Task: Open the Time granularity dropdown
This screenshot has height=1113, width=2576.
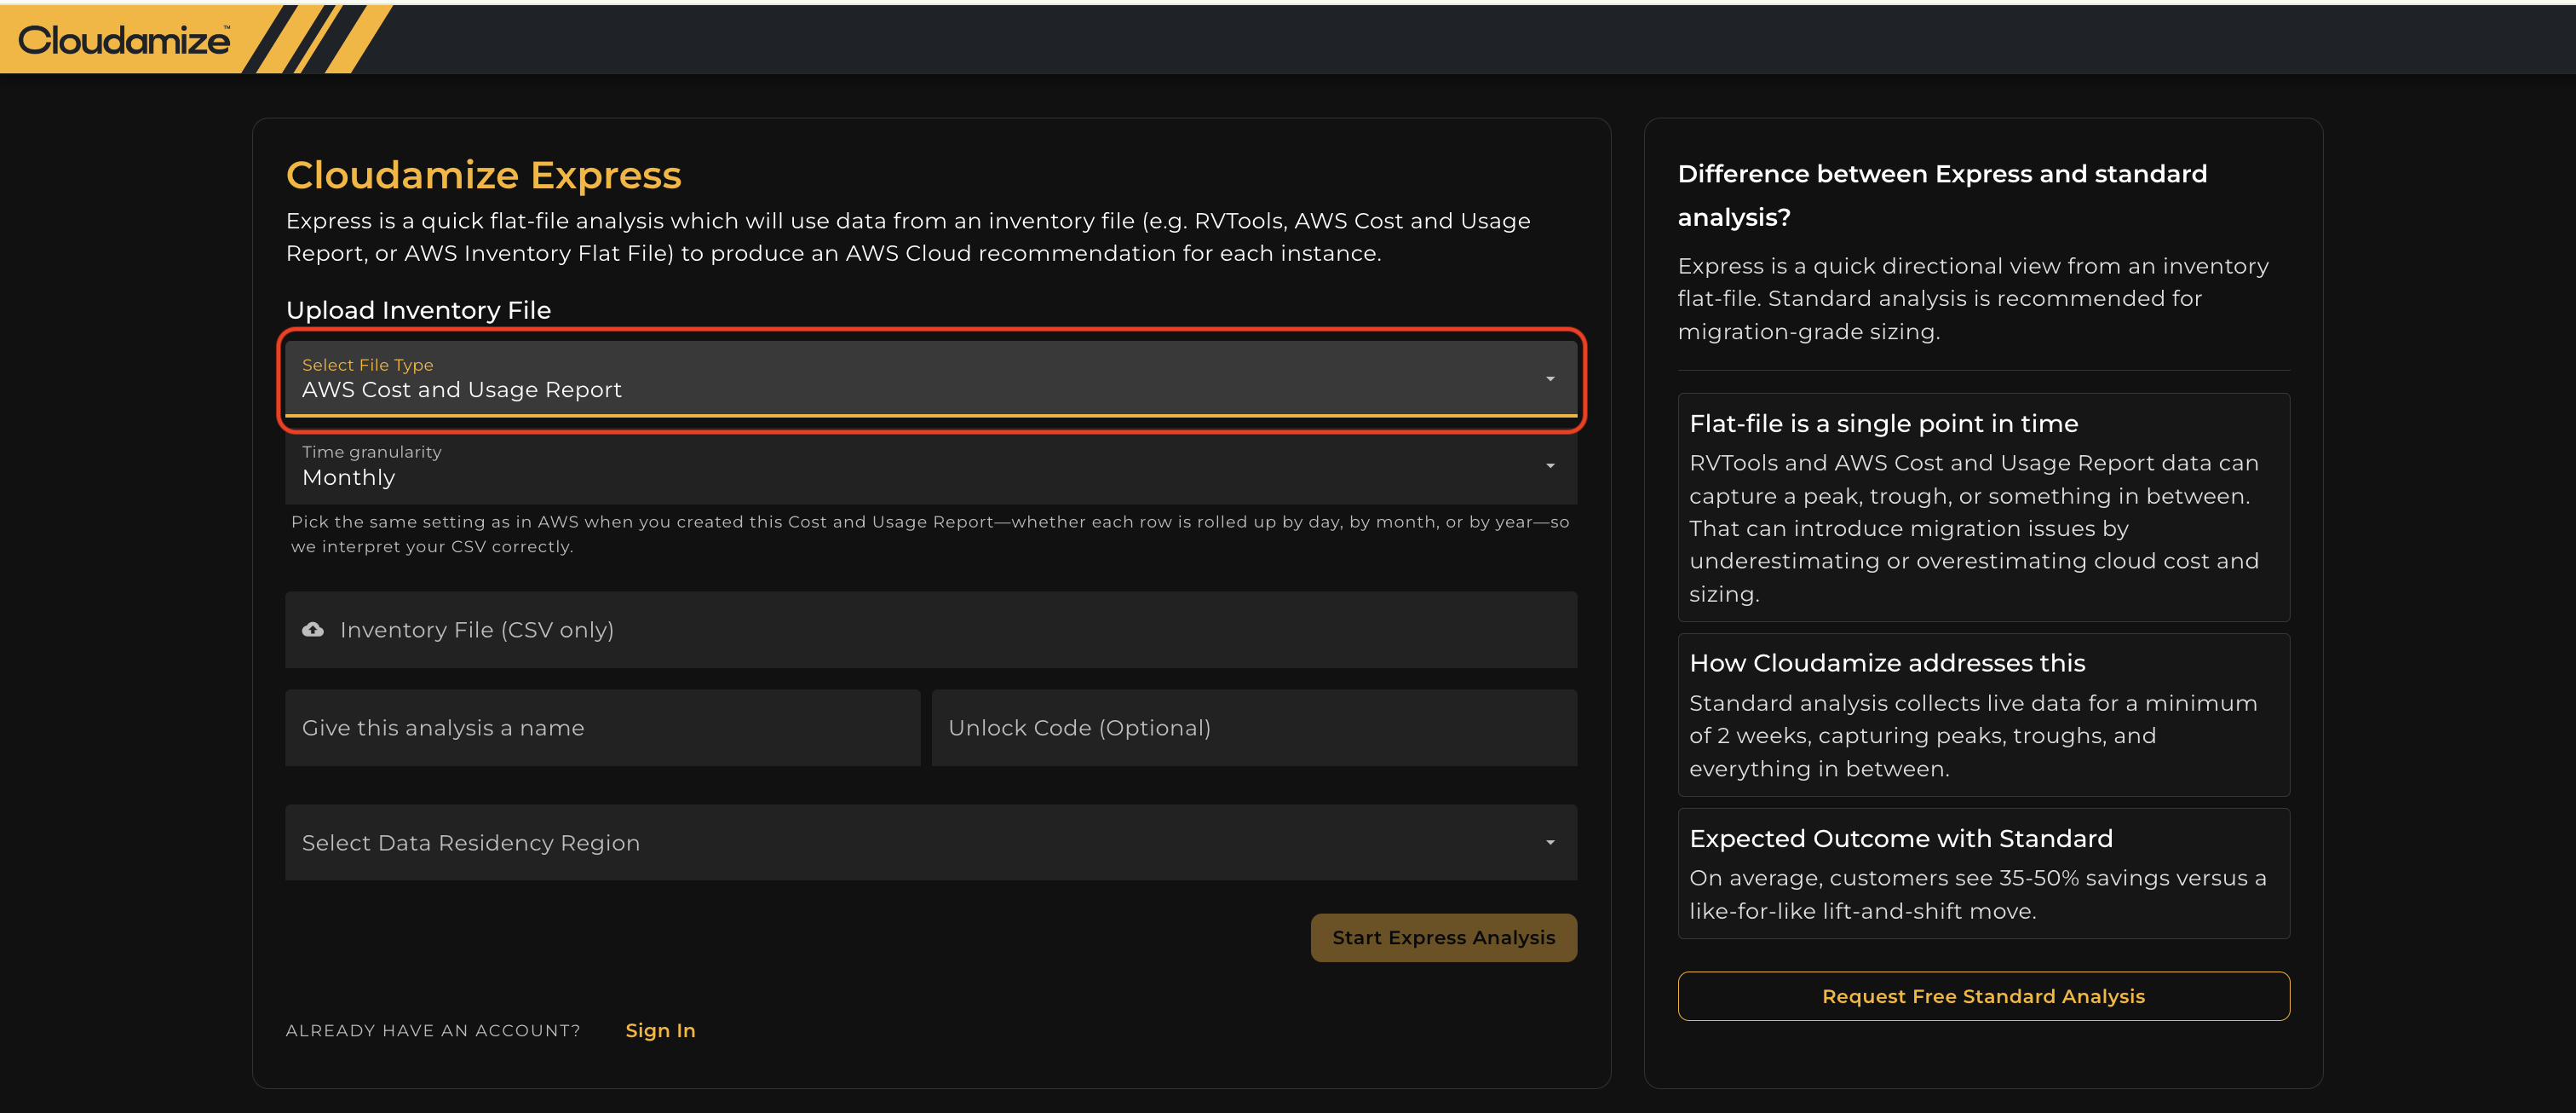Action: [x=931, y=466]
